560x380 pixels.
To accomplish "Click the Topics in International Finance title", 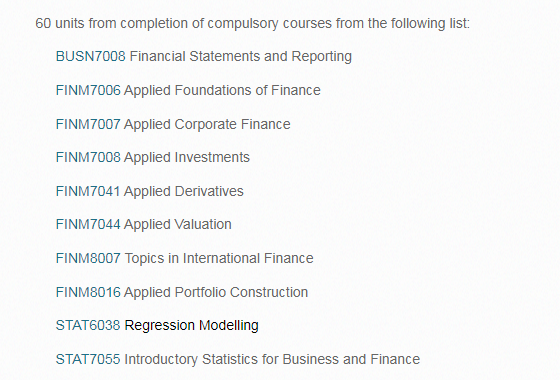I will (x=219, y=258).
